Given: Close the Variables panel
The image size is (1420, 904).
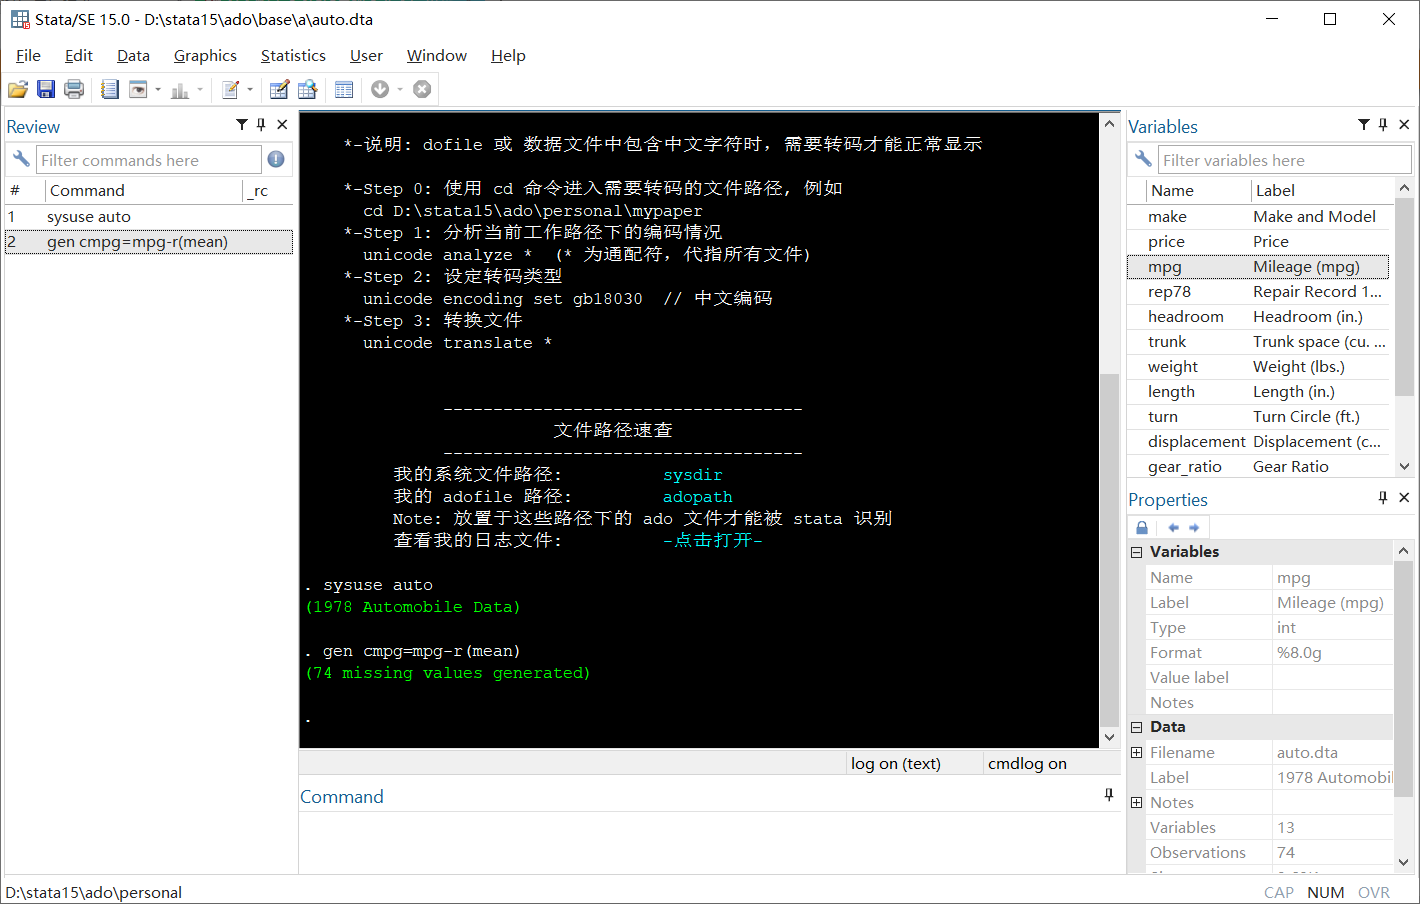Looking at the screenshot, I should pos(1404,125).
